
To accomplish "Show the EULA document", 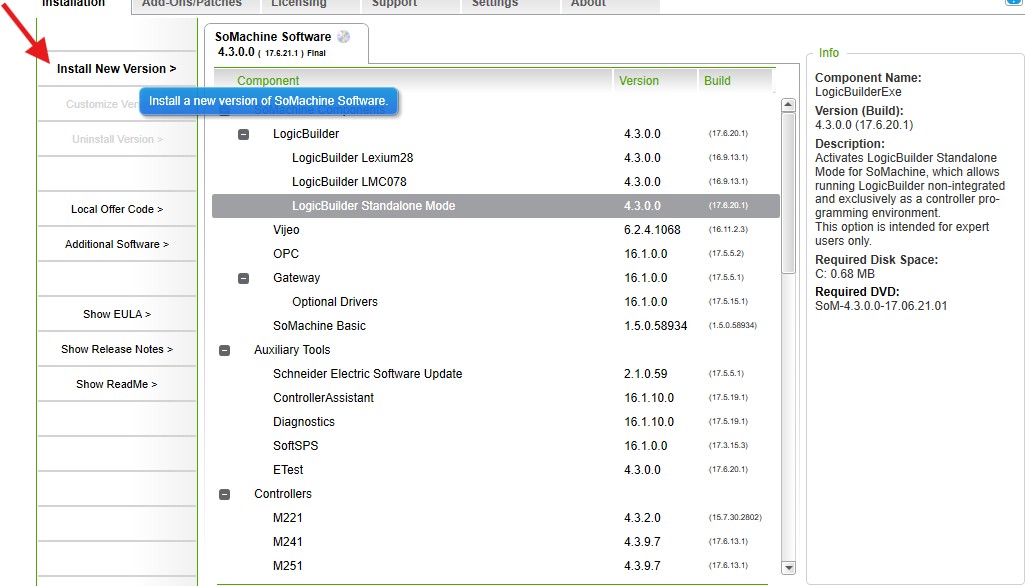I will tap(117, 314).
